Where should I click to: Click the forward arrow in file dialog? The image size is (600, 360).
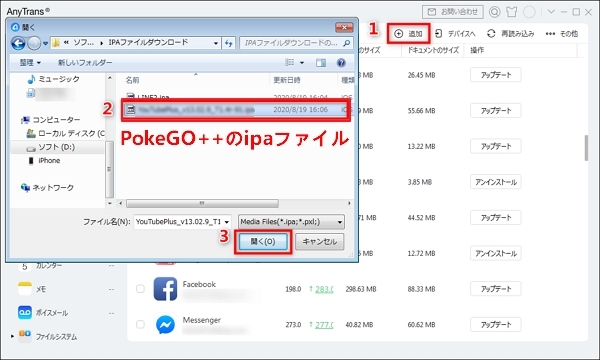coord(34,43)
